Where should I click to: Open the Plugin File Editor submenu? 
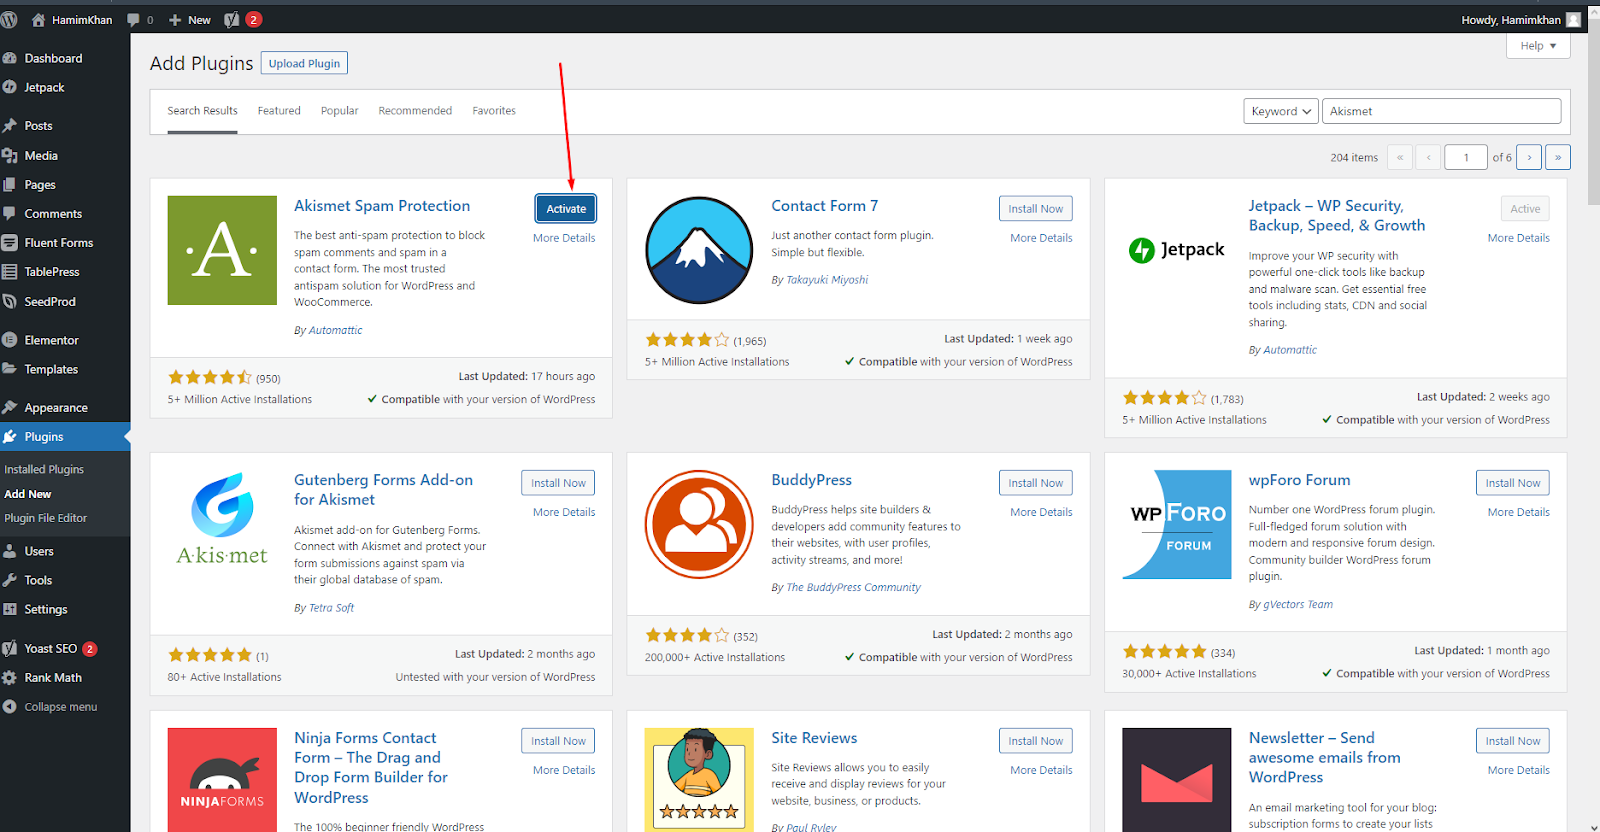click(x=46, y=518)
